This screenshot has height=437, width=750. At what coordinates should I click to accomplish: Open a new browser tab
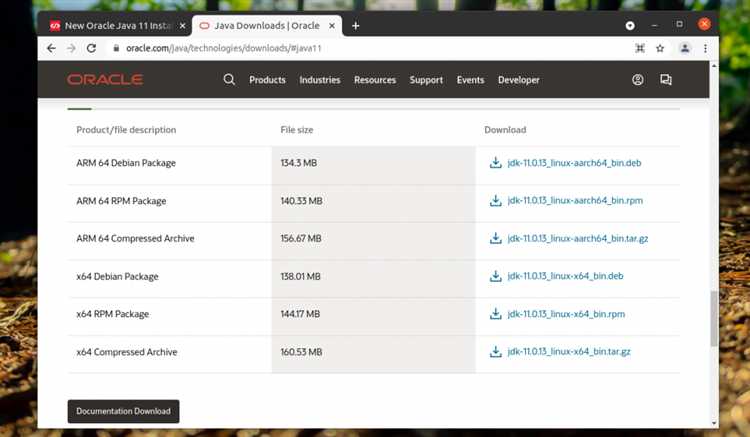tap(355, 25)
